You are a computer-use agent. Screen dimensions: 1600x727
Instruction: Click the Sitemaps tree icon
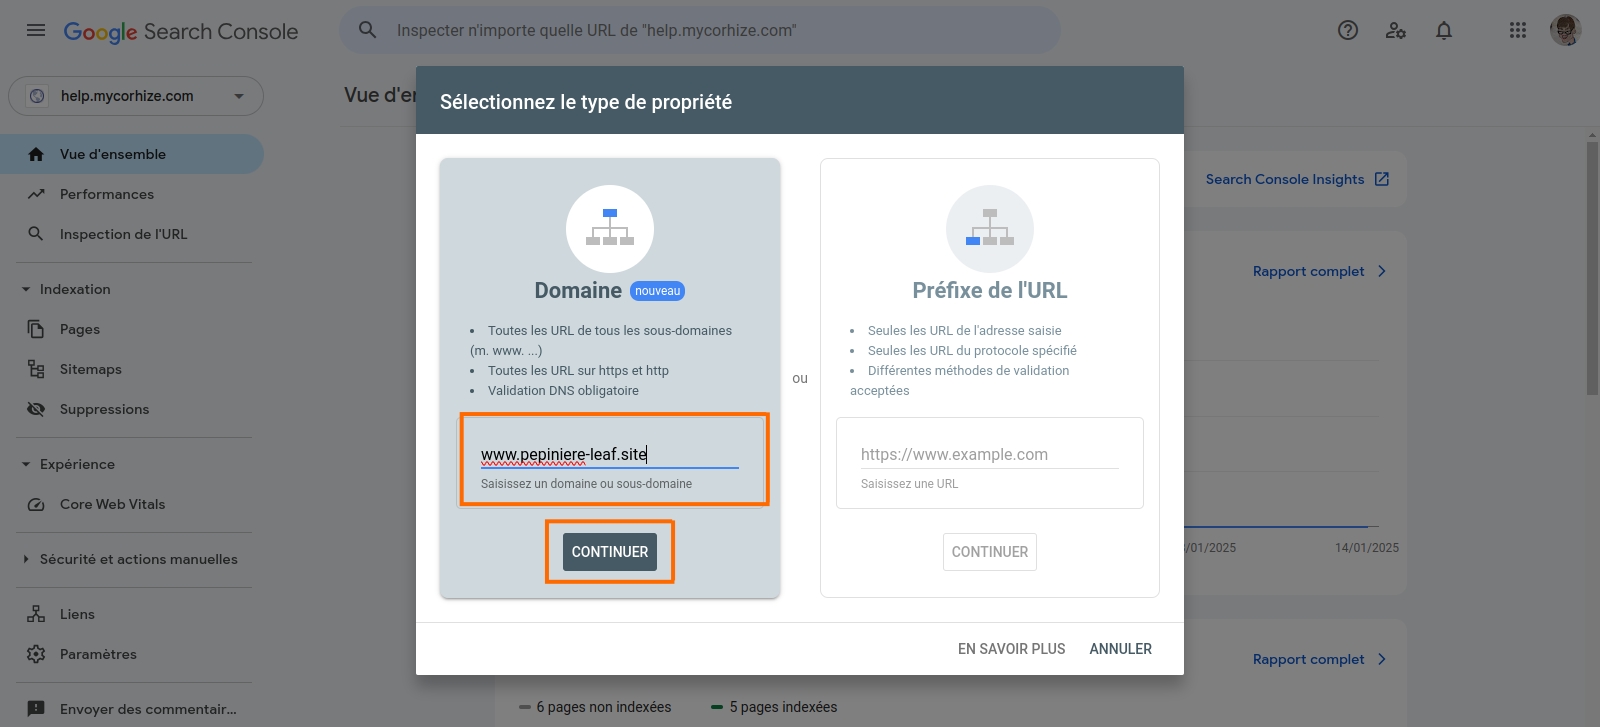point(36,369)
